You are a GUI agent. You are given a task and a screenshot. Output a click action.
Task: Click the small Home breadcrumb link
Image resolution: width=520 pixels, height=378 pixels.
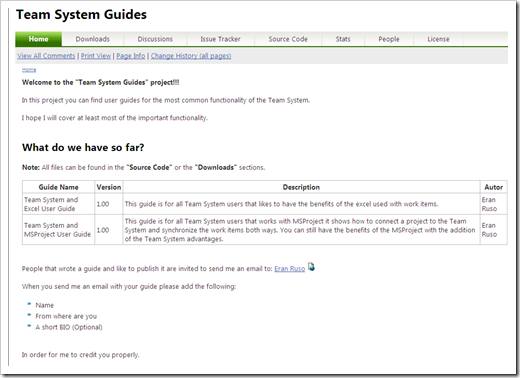coord(29,70)
